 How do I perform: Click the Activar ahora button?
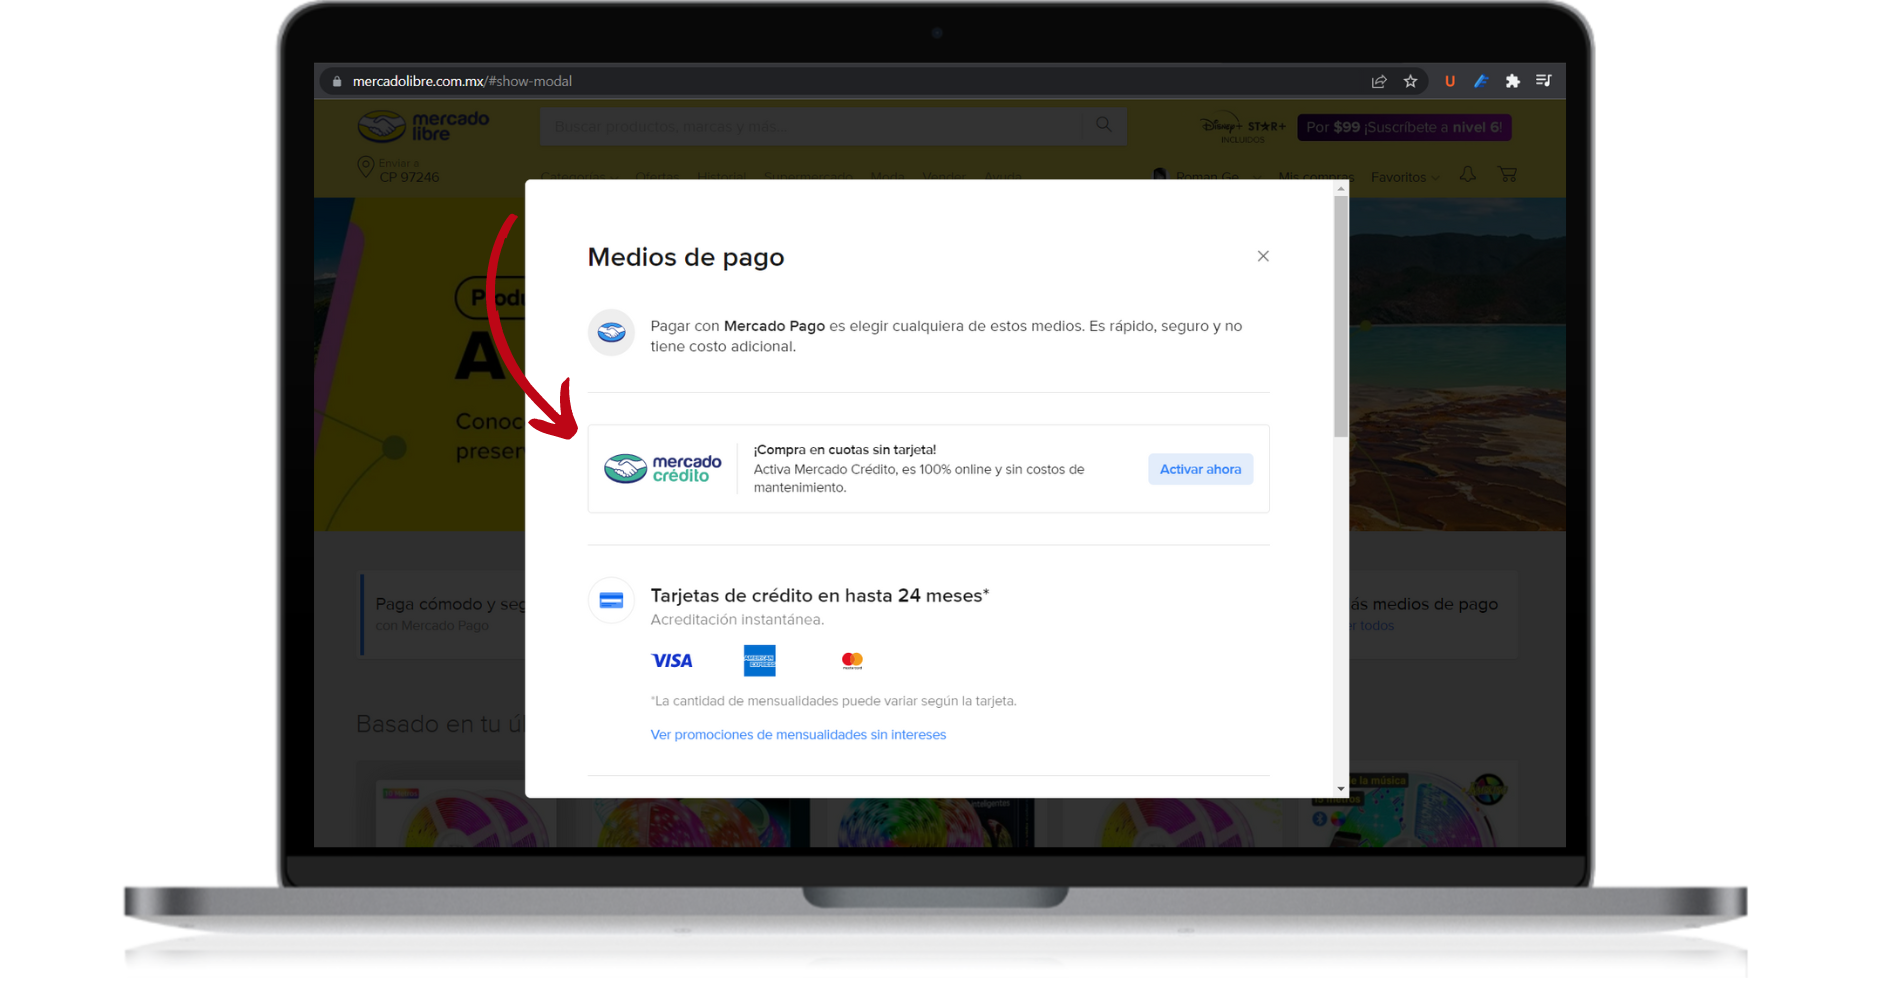[1200, 468]
